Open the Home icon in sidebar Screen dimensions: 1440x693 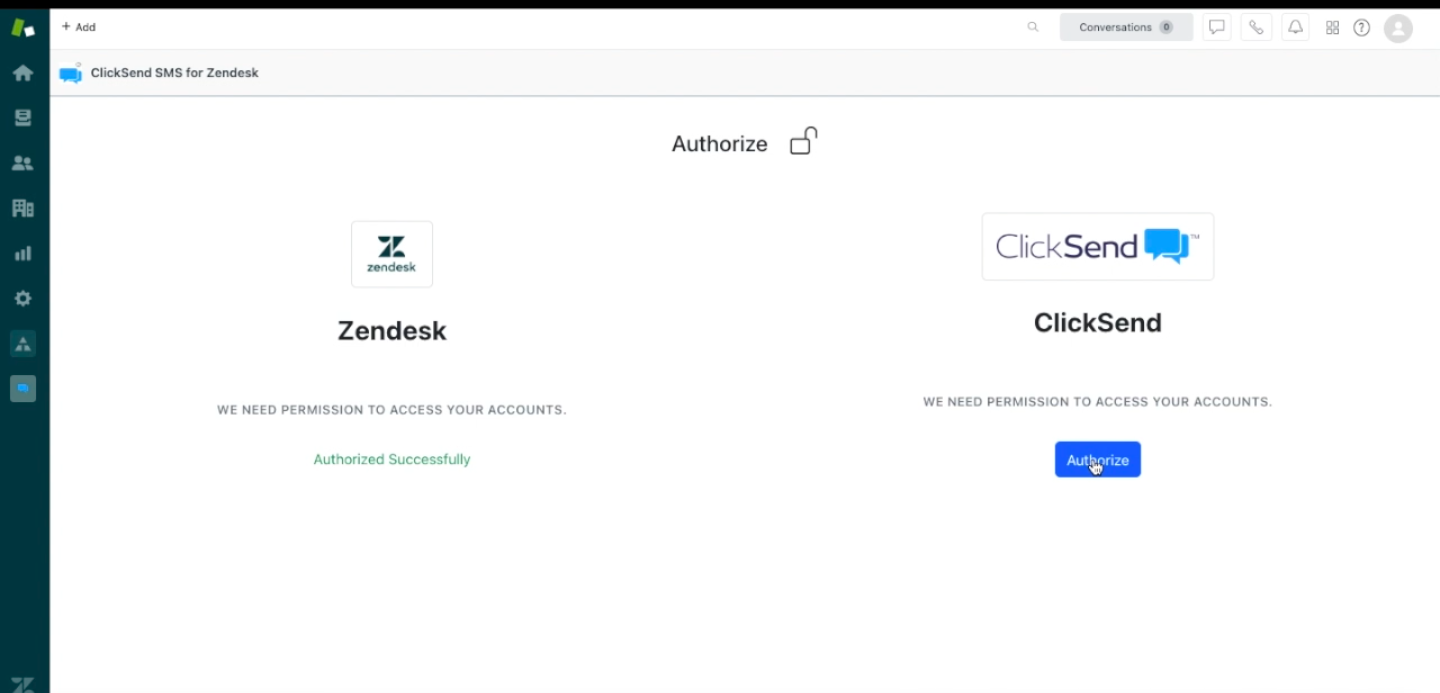click(23, 73)
